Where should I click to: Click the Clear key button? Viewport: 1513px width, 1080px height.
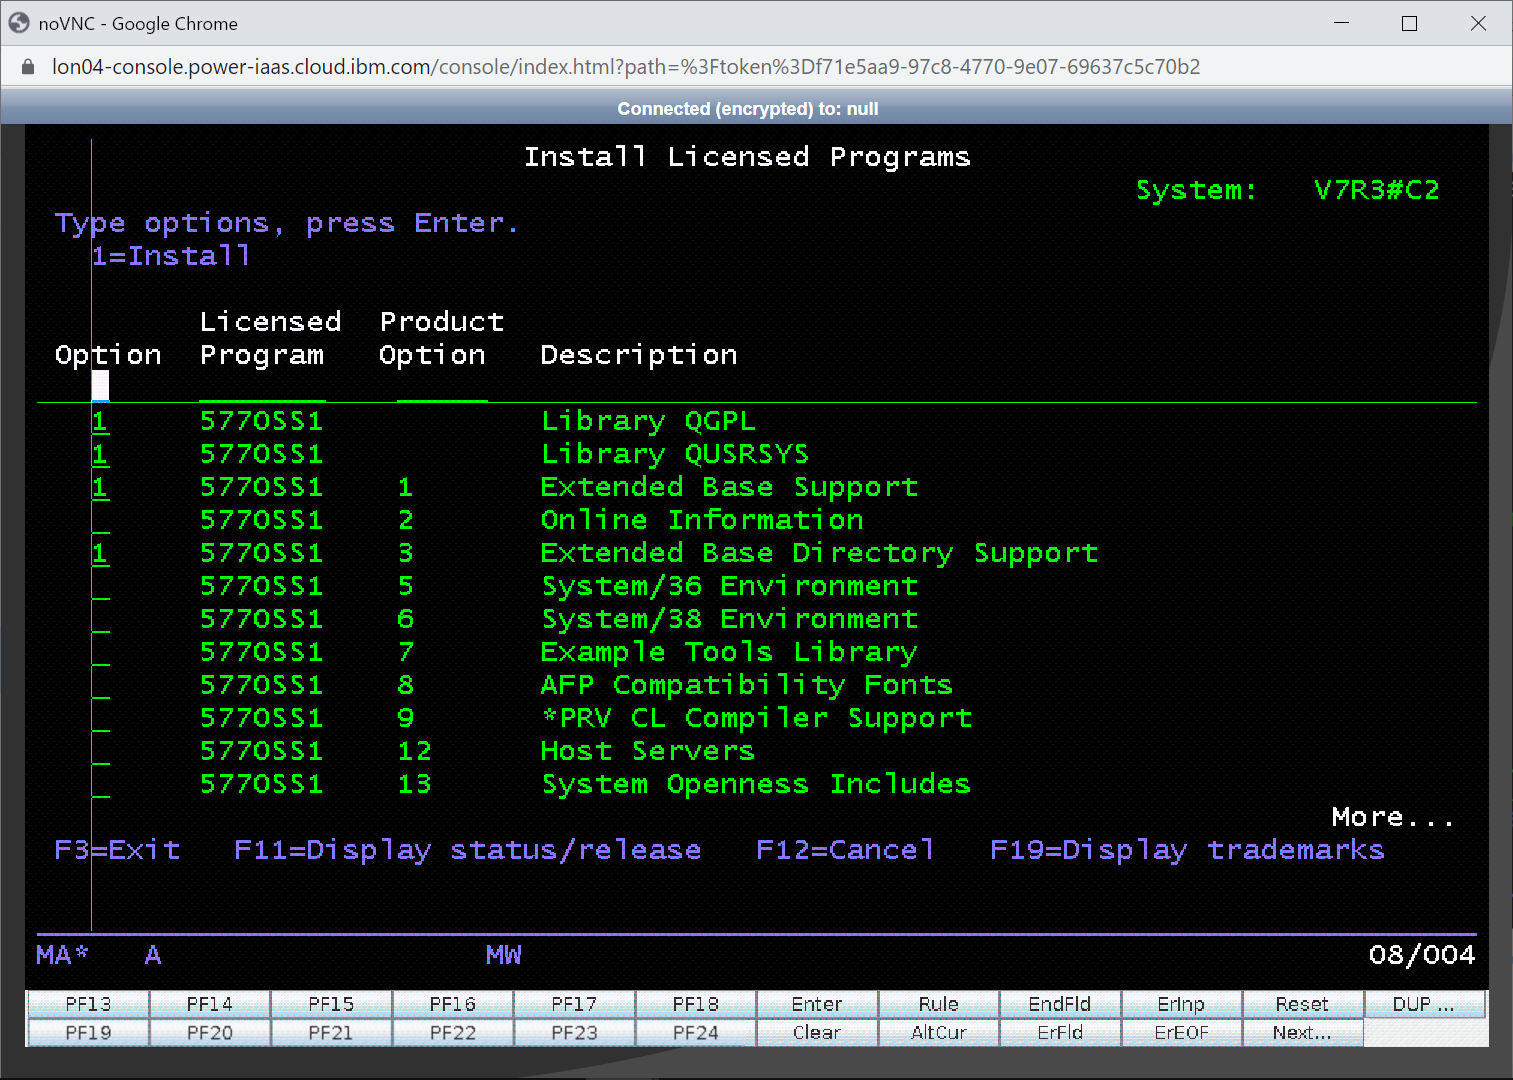[x=817, y=1033]
